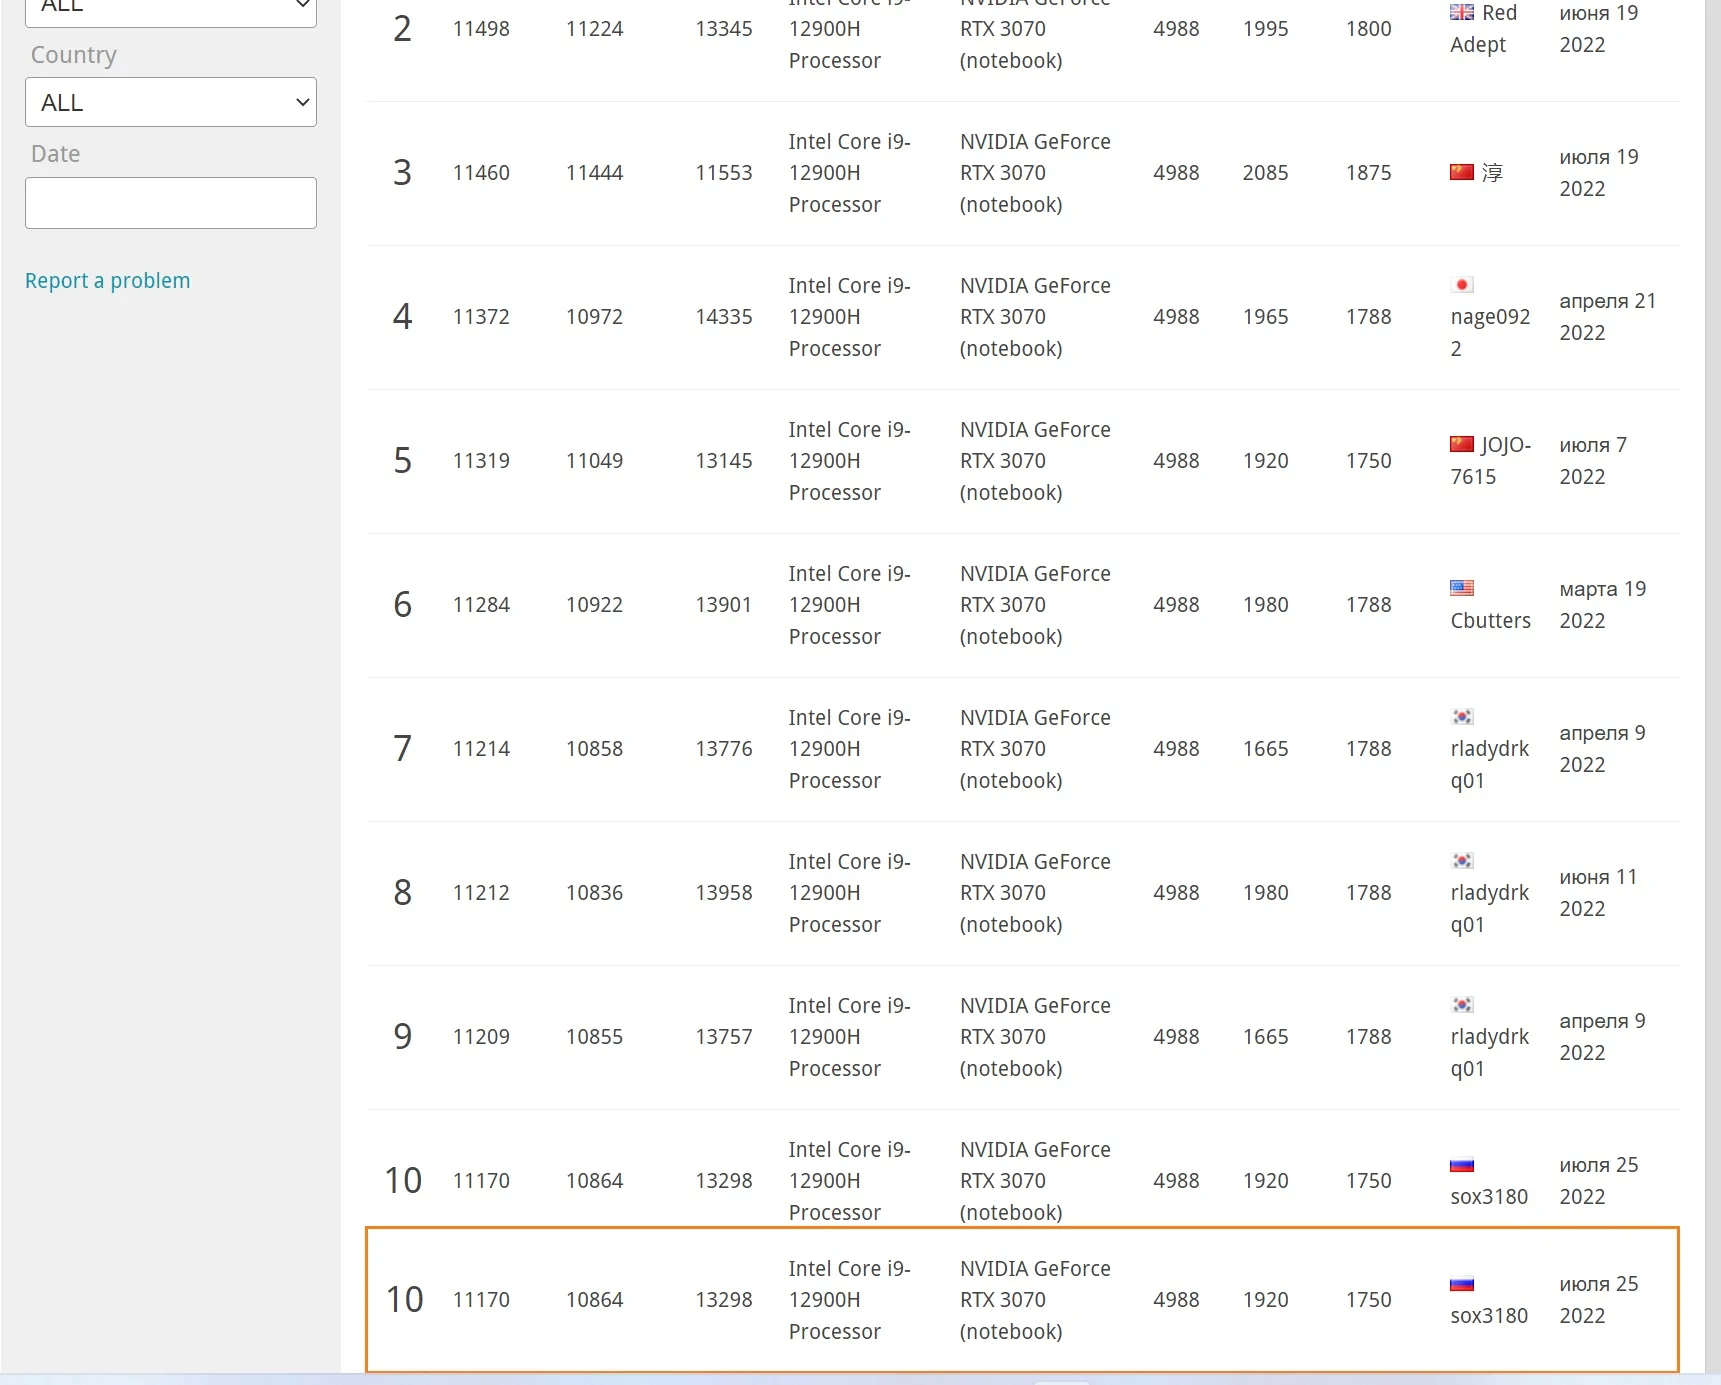Expand the top ALL dropdown above Country
Viewport: 1721px width, 1385px height.
tap(171, 8)
